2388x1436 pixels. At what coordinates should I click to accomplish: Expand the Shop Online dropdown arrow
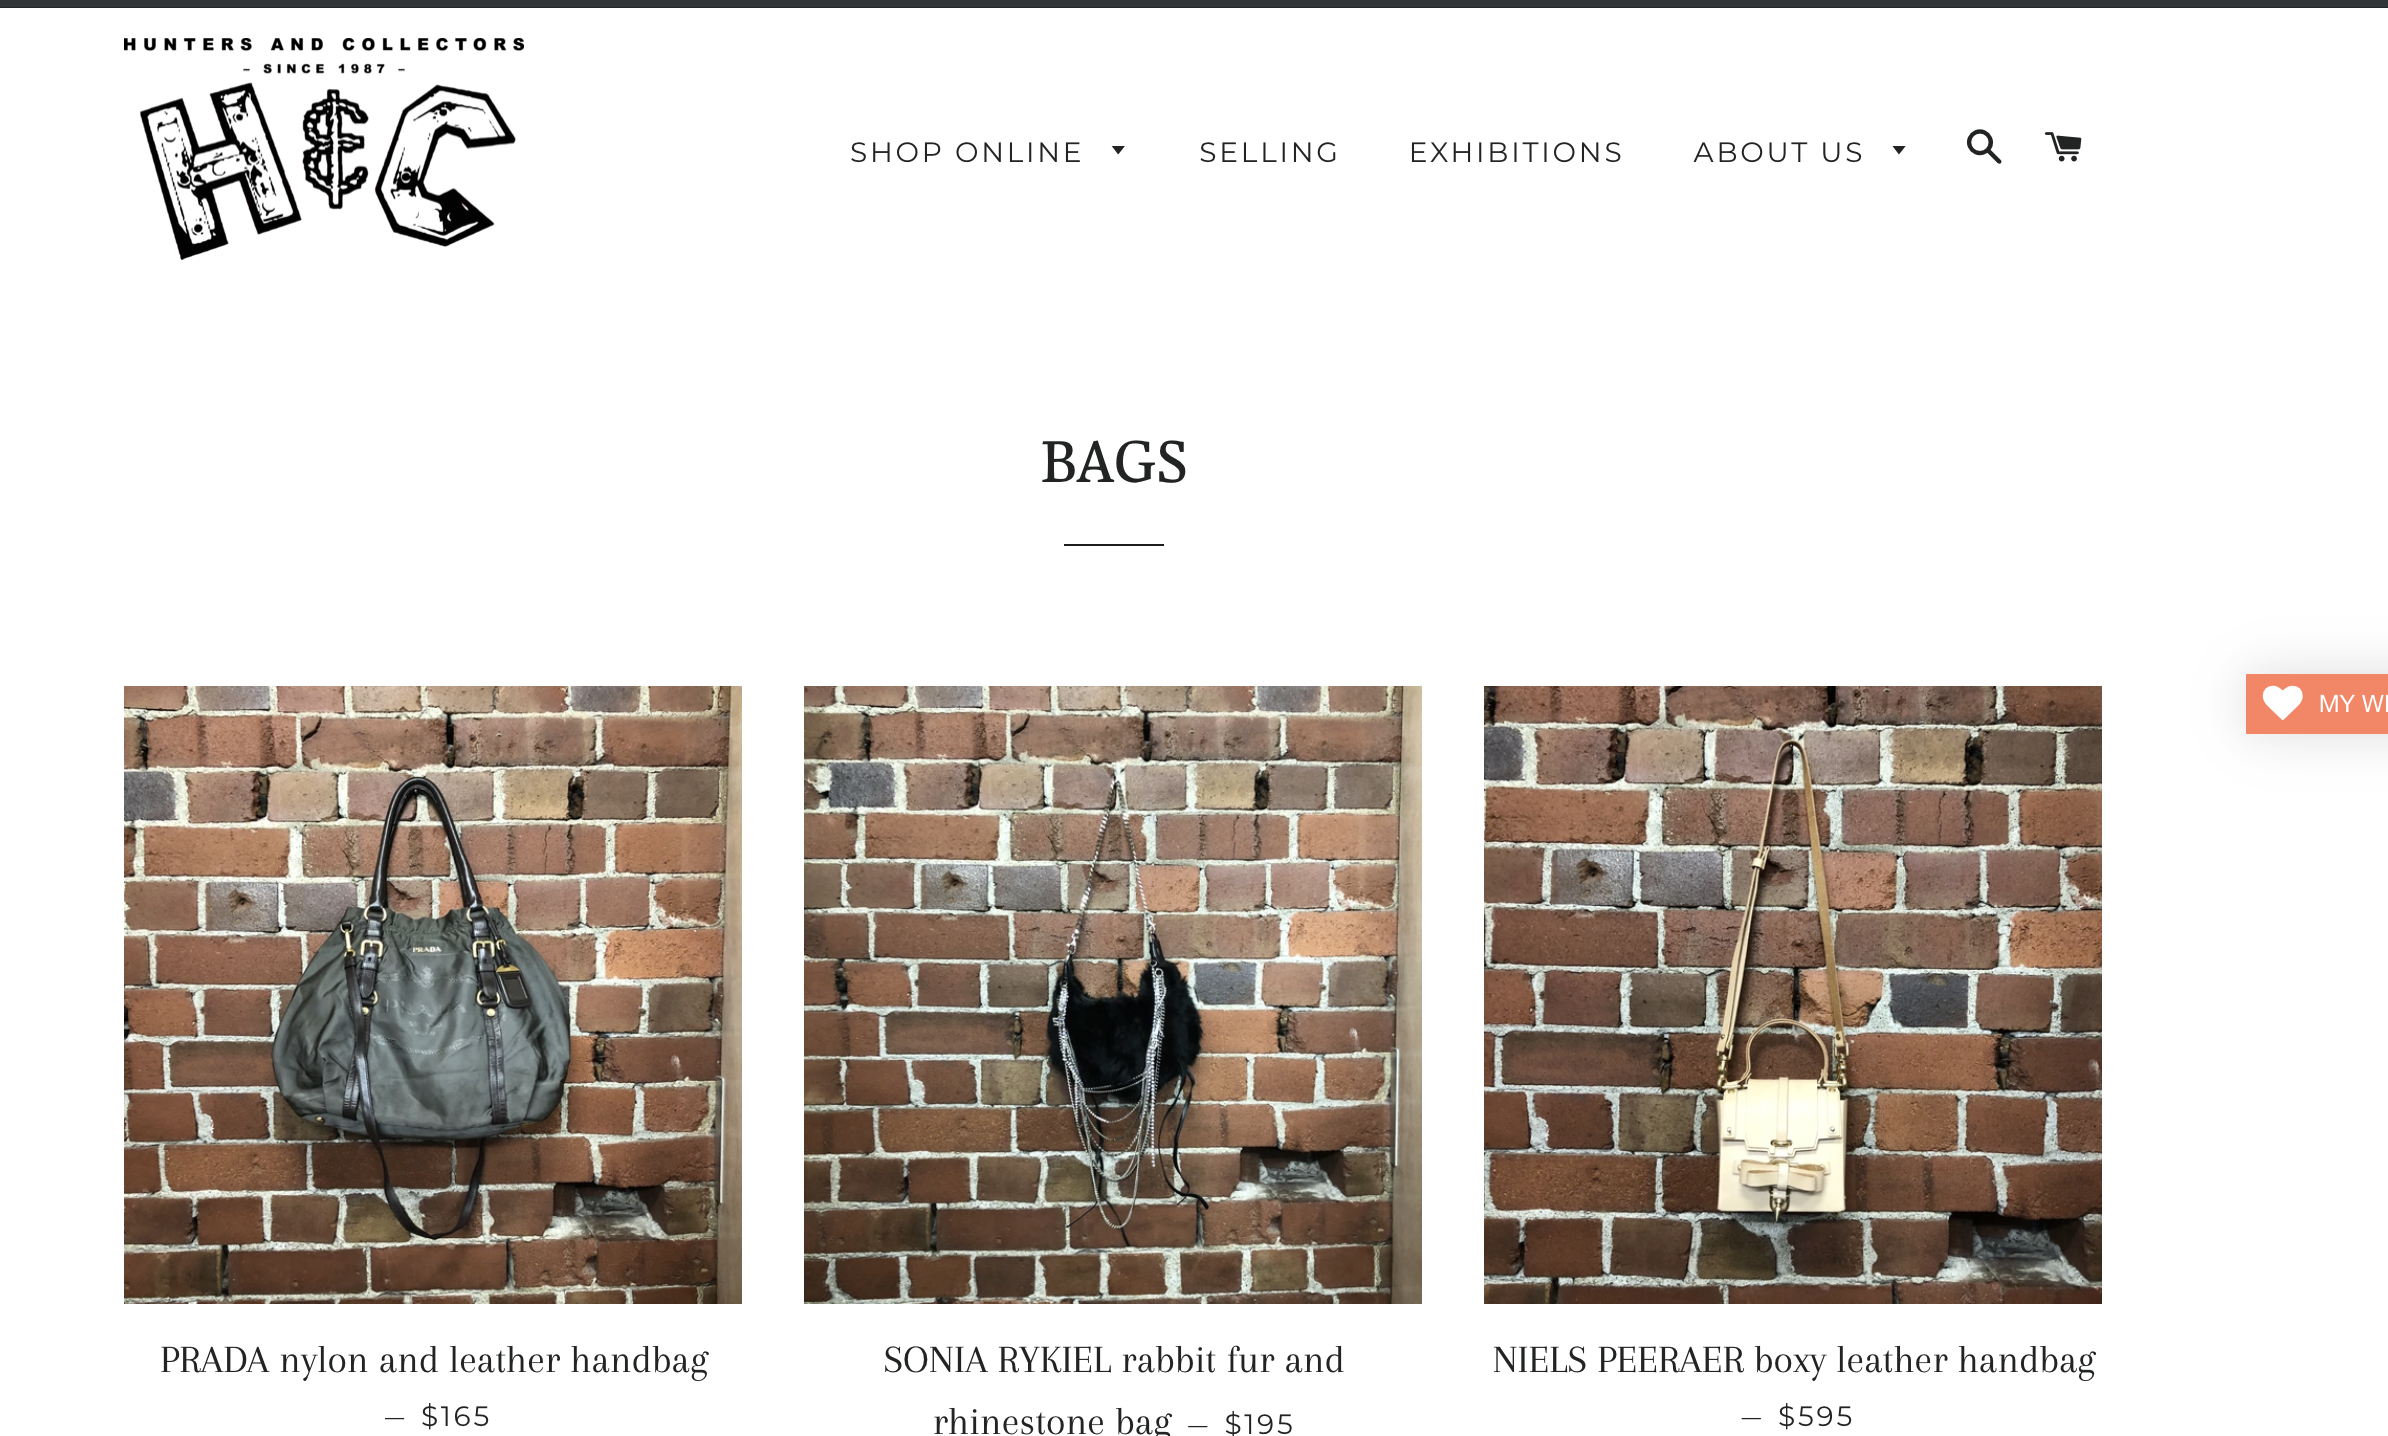click(1119, 151)
